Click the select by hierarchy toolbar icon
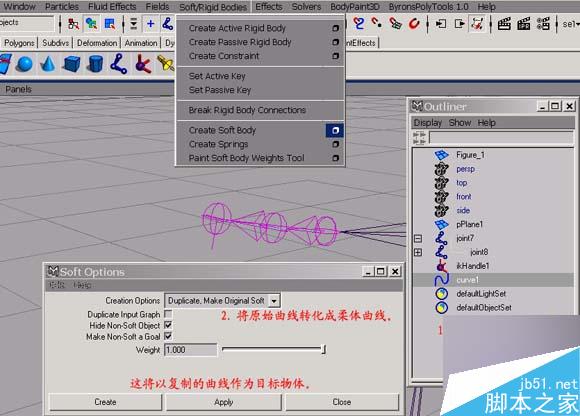Image resolution: width=580 pixels, height=416 pixels. 74,24
